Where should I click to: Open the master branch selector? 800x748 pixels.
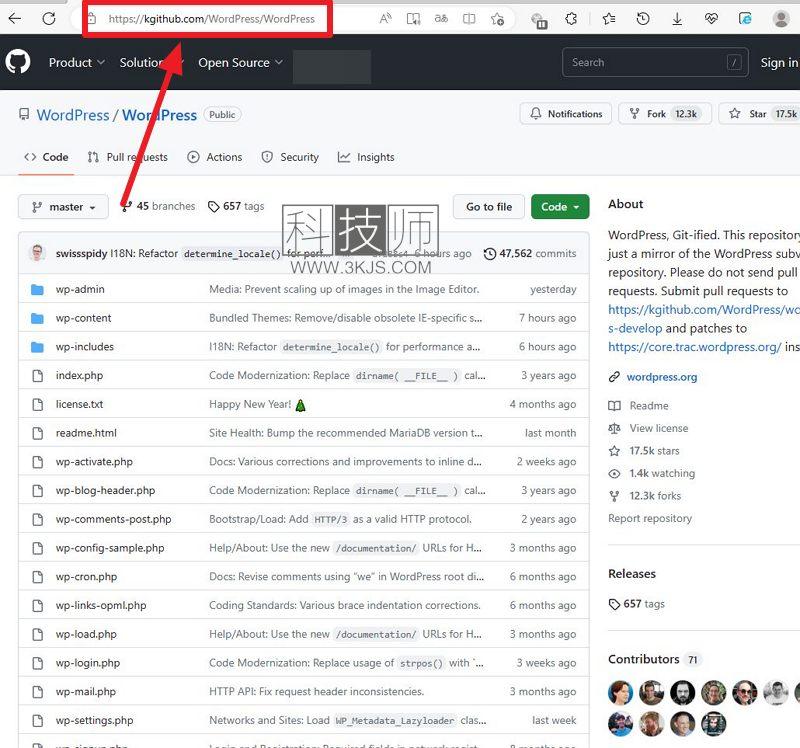[63, 207]
